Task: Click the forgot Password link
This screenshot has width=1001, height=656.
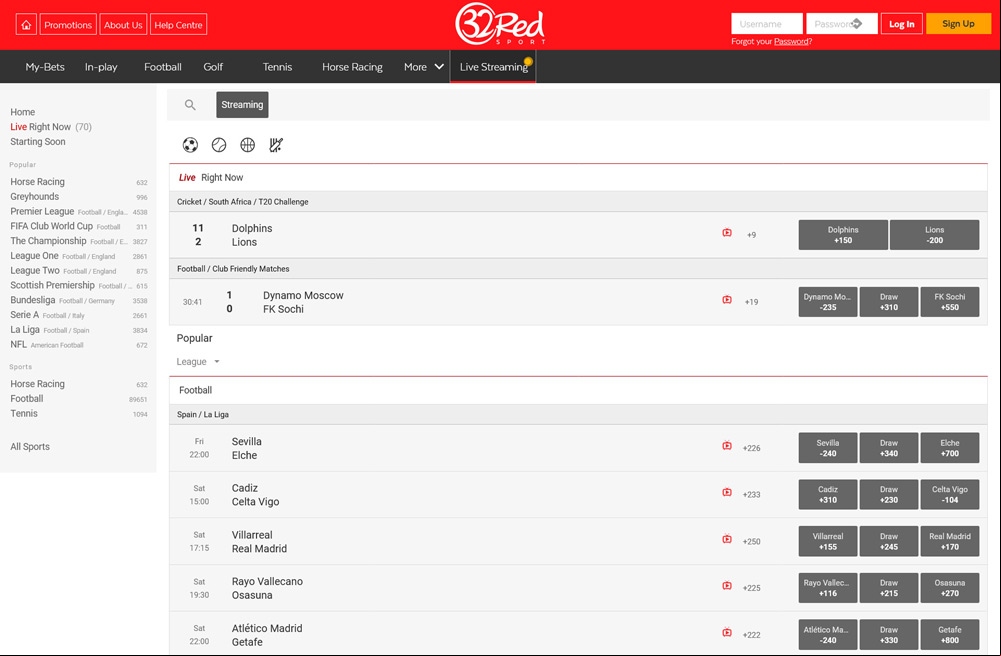Action: pos(790,41)
